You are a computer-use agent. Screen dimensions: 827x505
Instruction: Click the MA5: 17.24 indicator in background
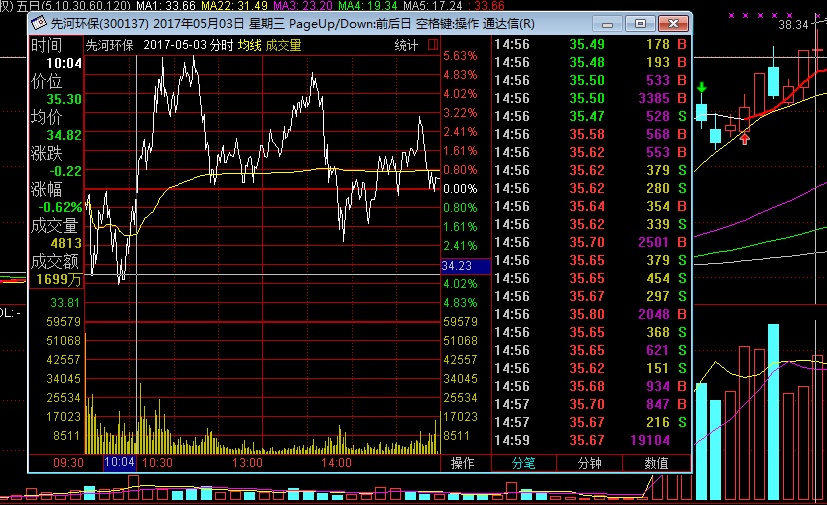click(432, 6)
